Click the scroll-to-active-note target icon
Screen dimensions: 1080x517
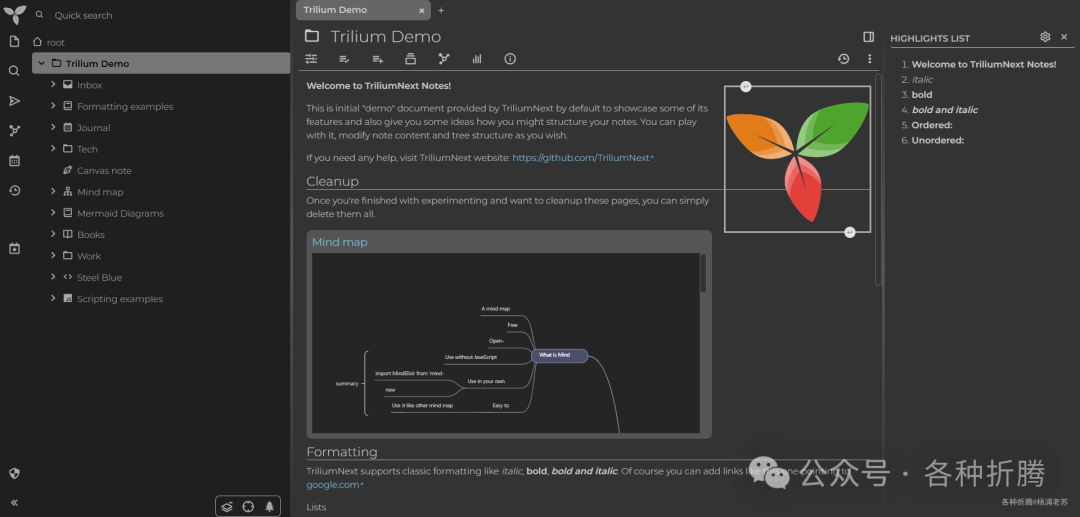[248, 507]
